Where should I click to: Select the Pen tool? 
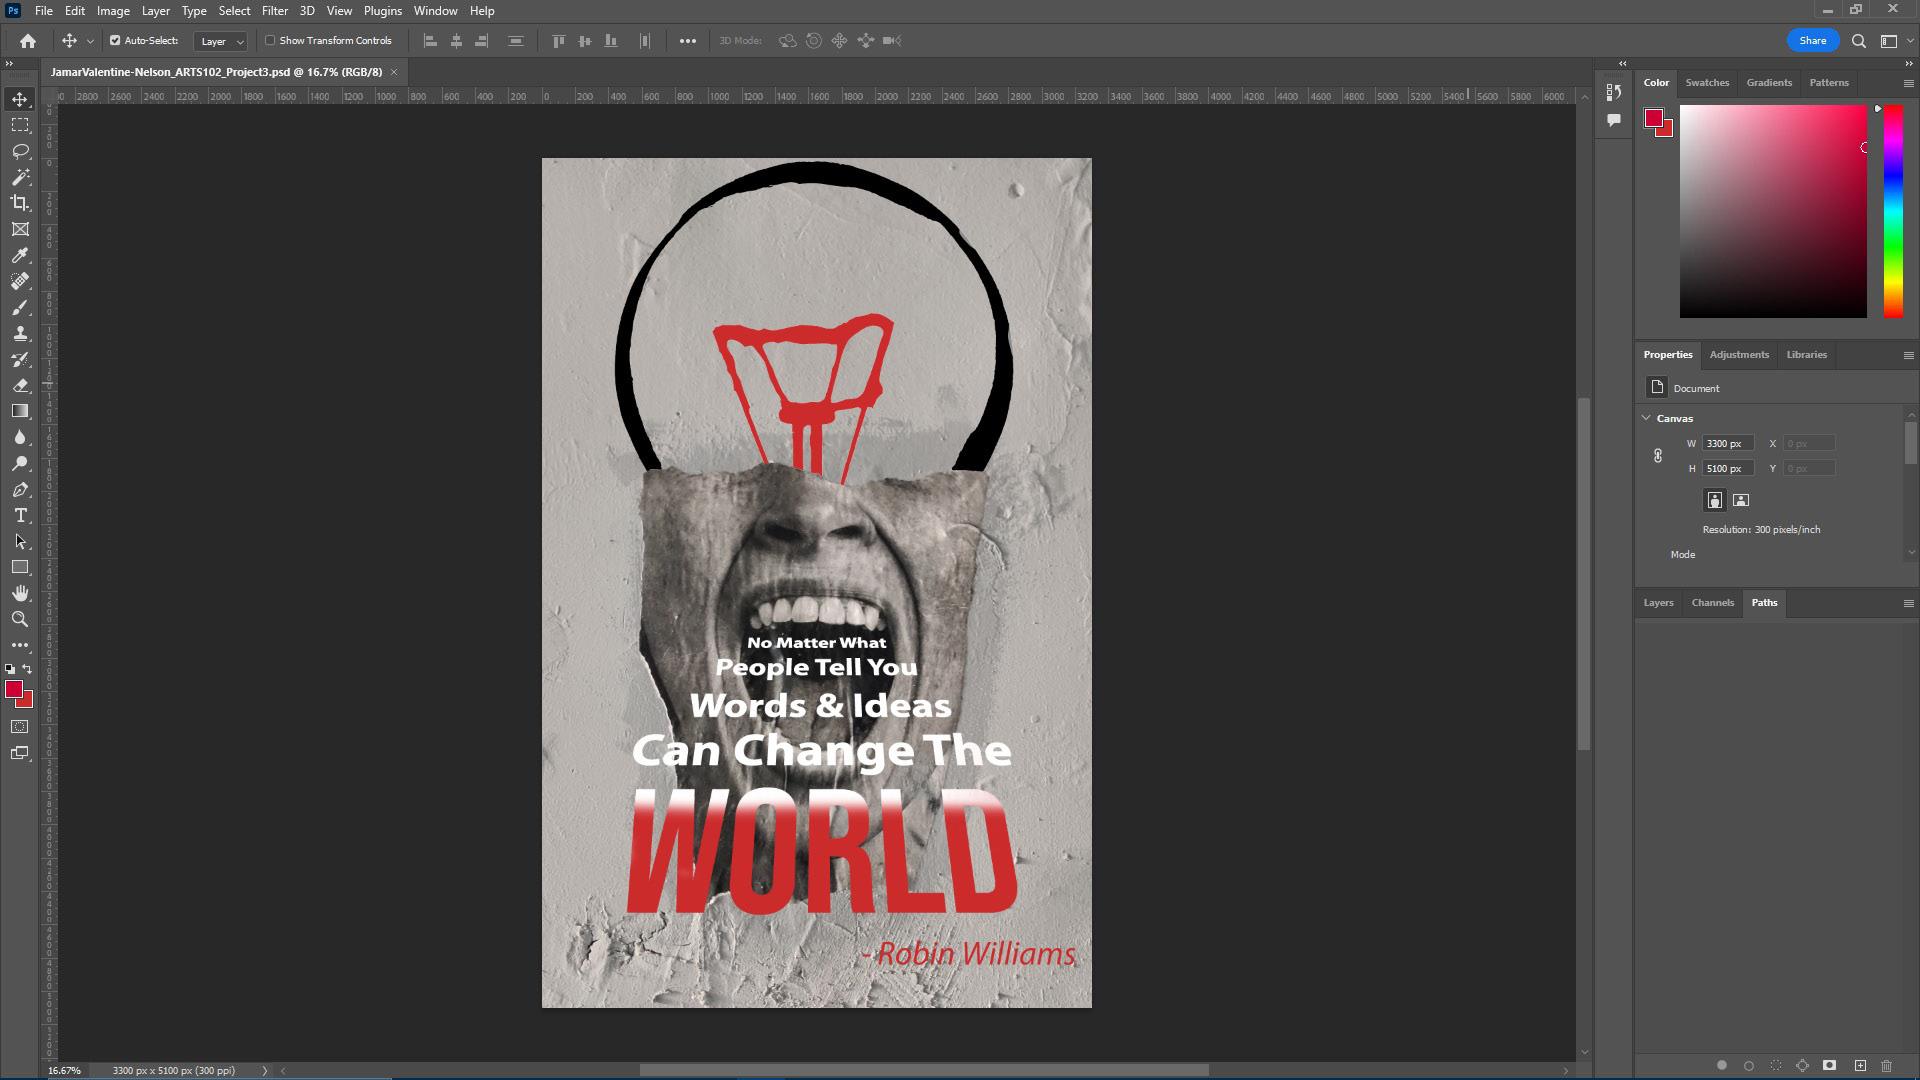(20, 489)
